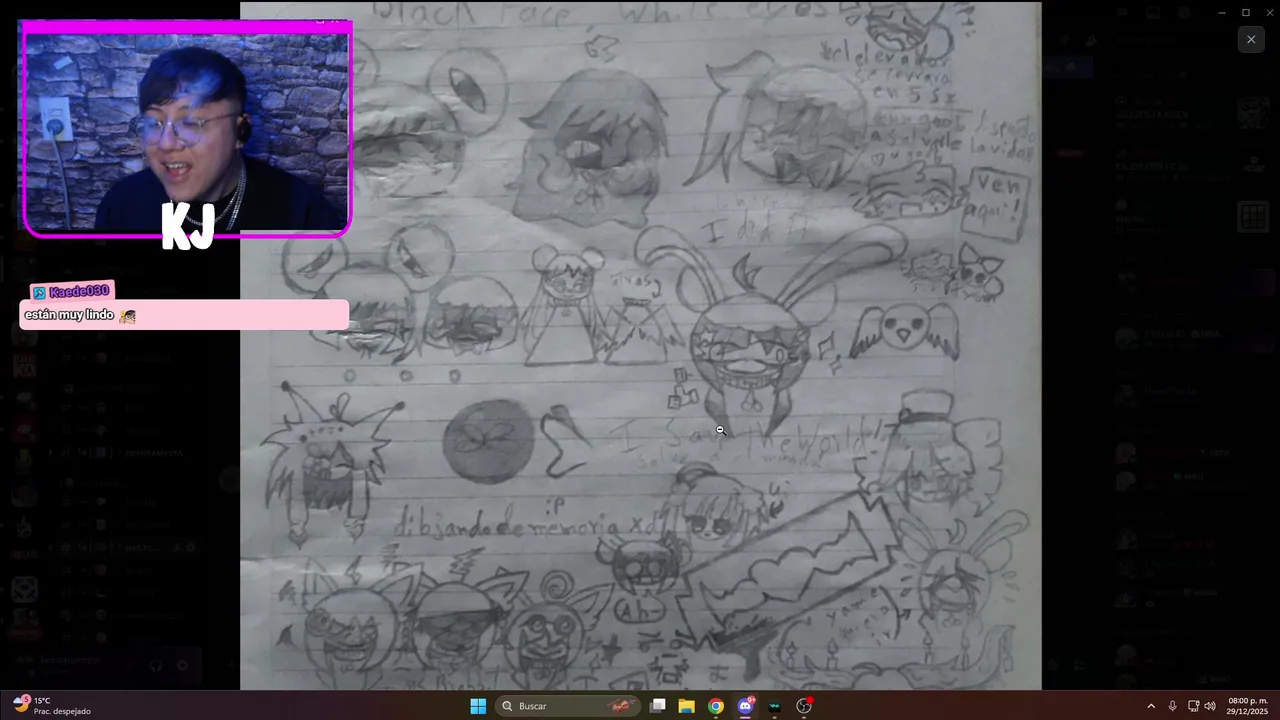Open Task View from the taskbar
1280x720 pixels.
click(x=658, y=706)
